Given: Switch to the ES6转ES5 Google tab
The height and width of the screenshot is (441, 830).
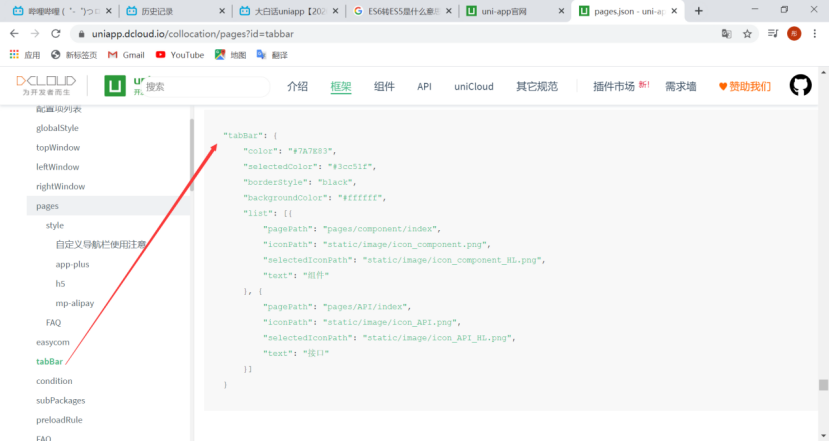Looking at the screenshot, I should coord(402,11).
